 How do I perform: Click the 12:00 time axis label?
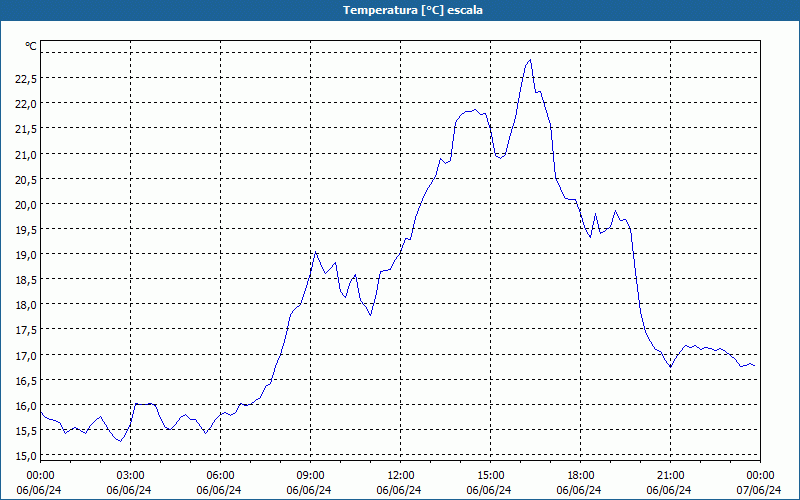(401, 476)
